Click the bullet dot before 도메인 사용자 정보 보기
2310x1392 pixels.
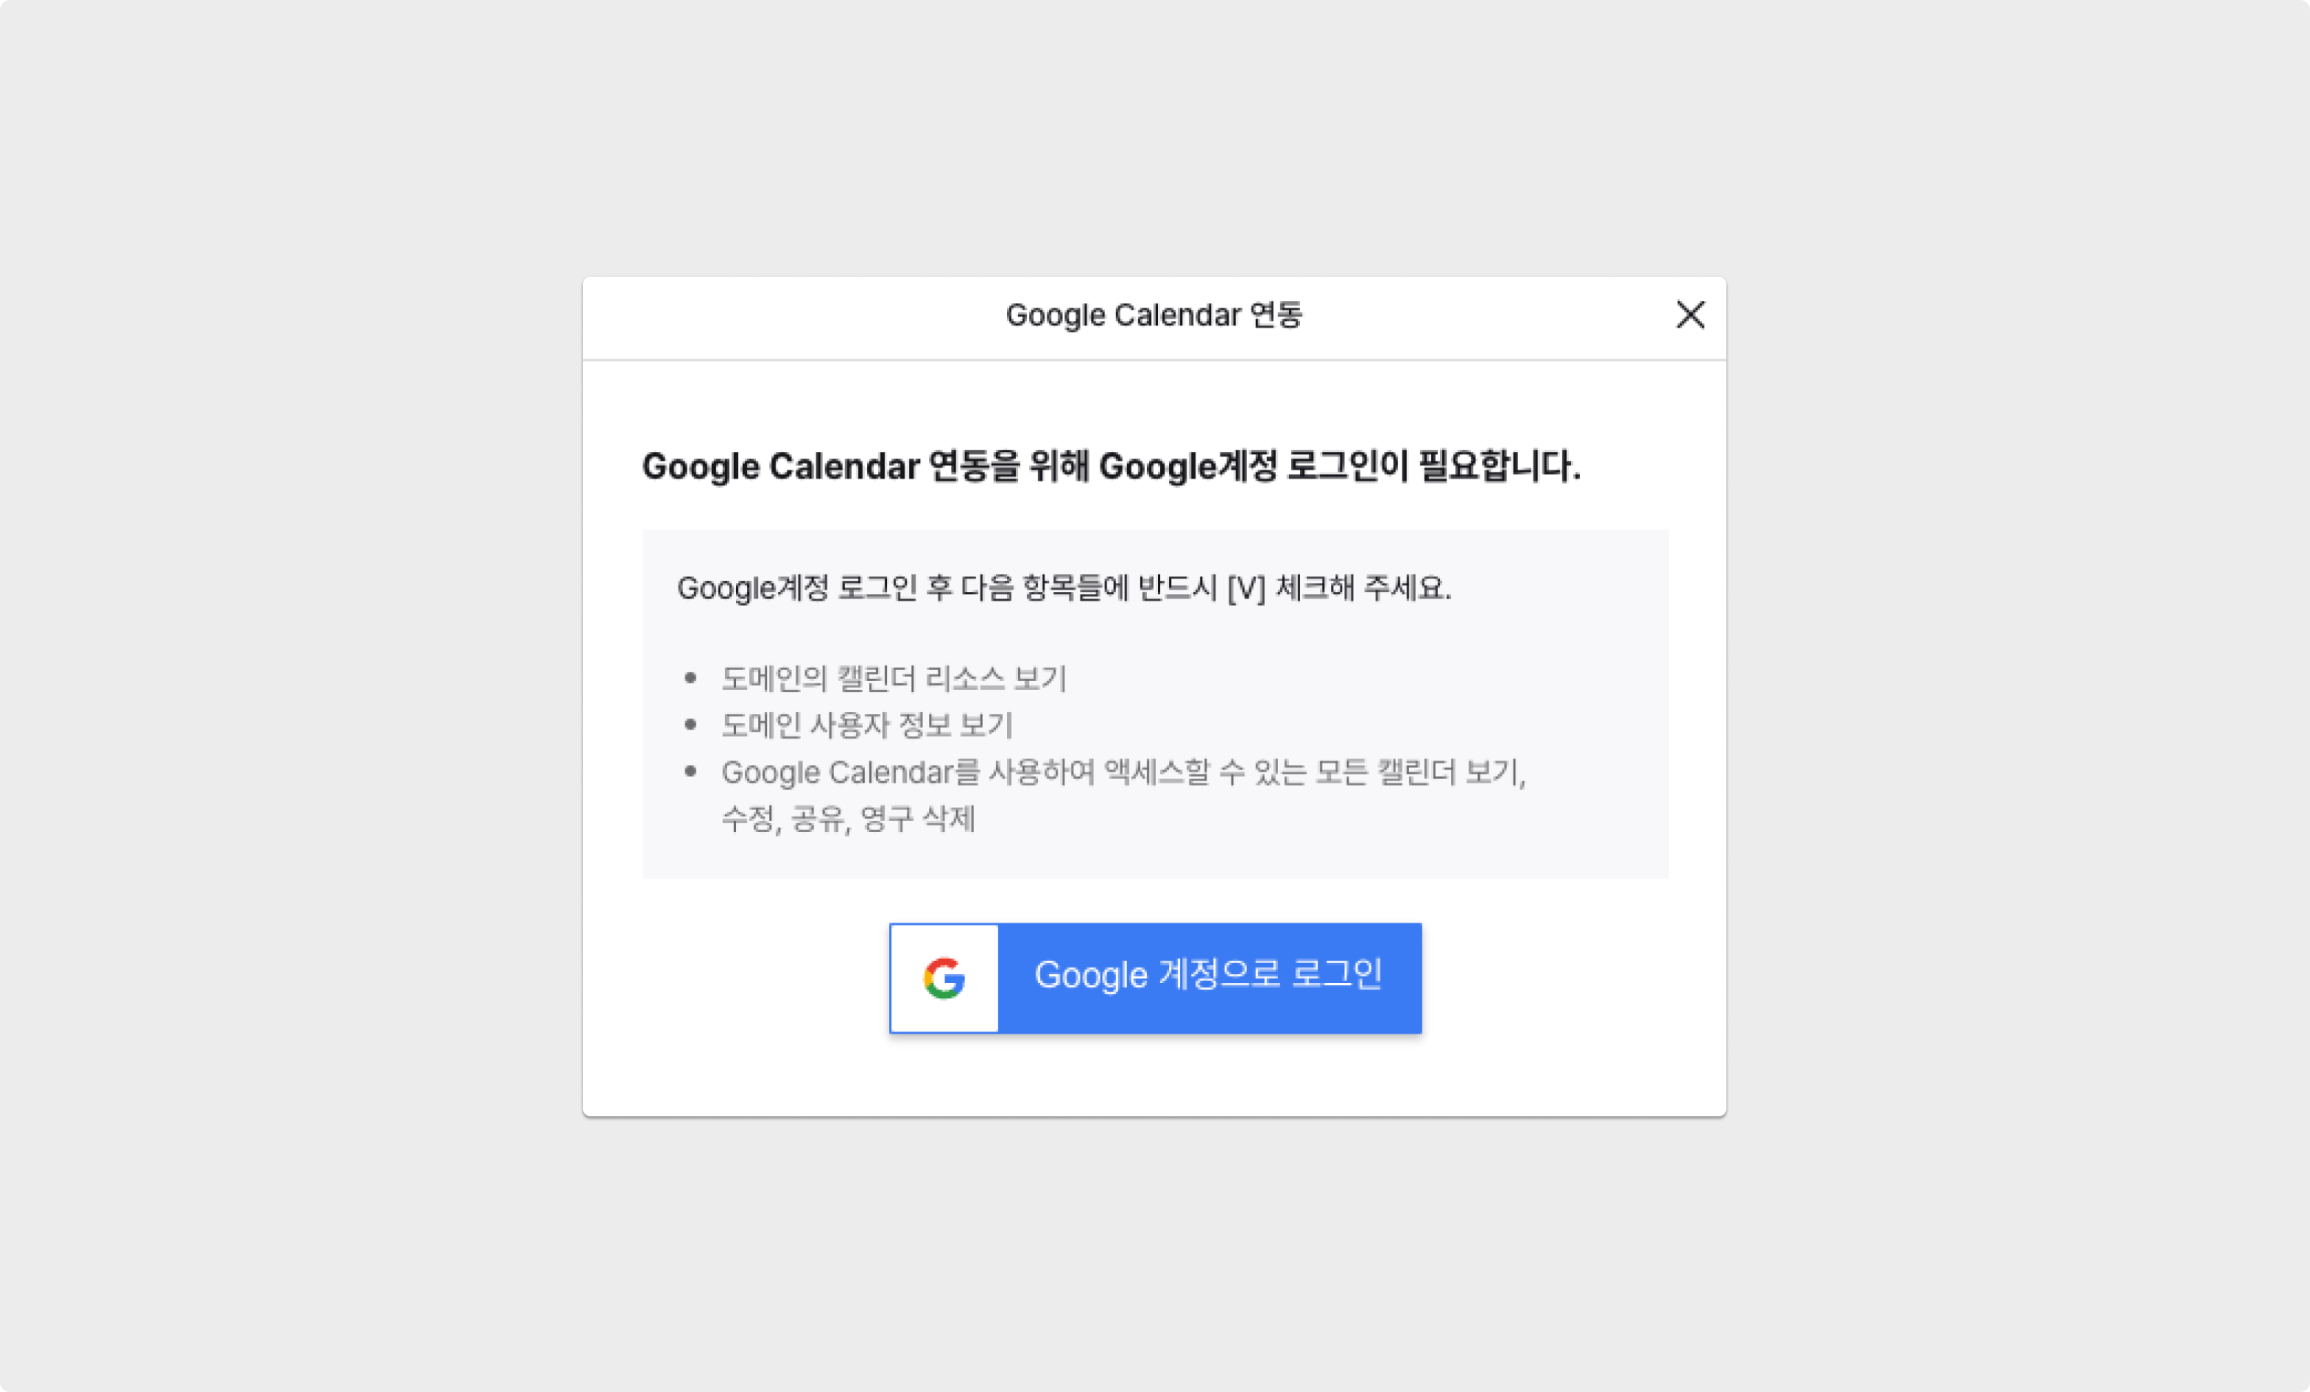point(690,724)
